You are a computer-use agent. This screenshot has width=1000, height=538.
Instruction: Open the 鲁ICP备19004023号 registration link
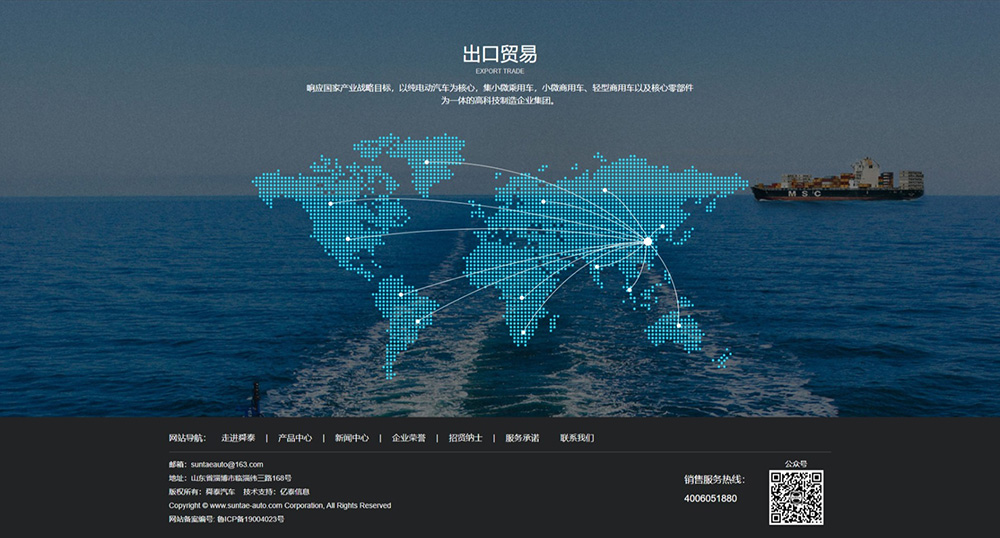tap(250, 519)
